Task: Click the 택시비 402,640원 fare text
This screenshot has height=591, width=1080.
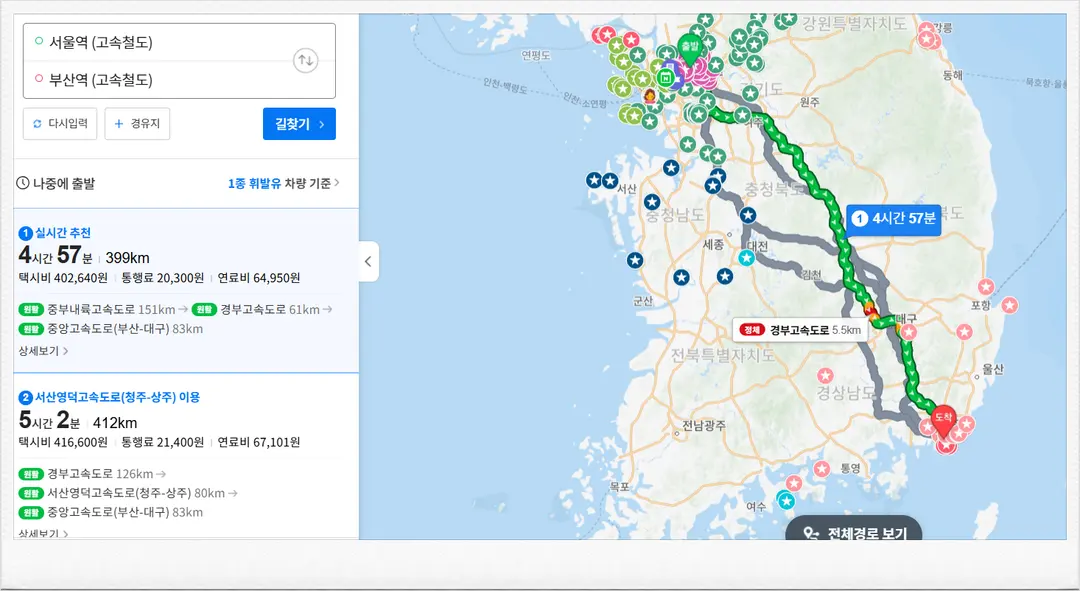Action: 63,278
